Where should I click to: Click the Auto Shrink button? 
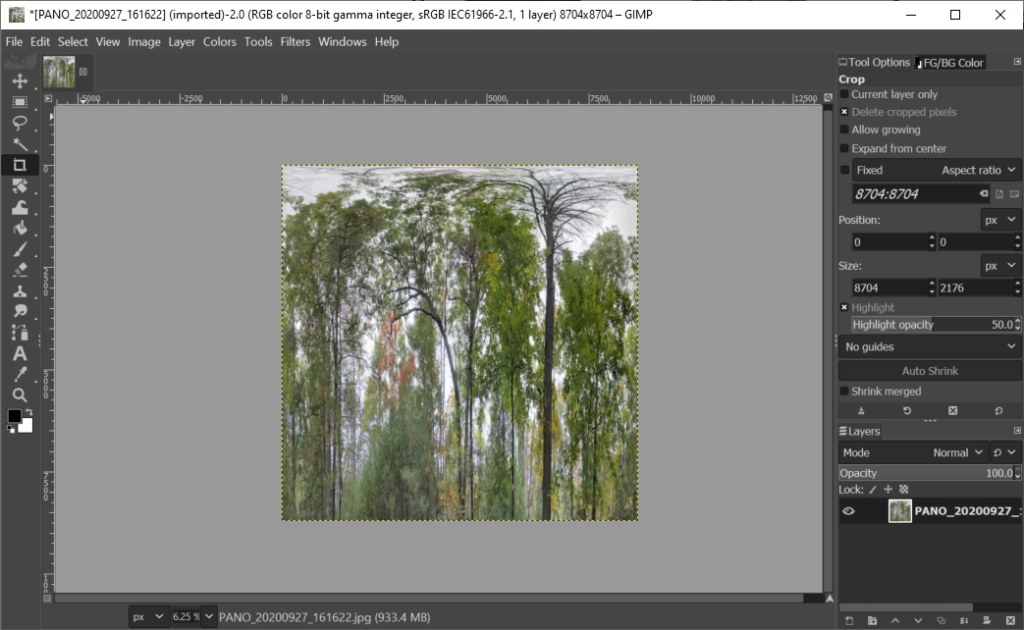(929, 371)
